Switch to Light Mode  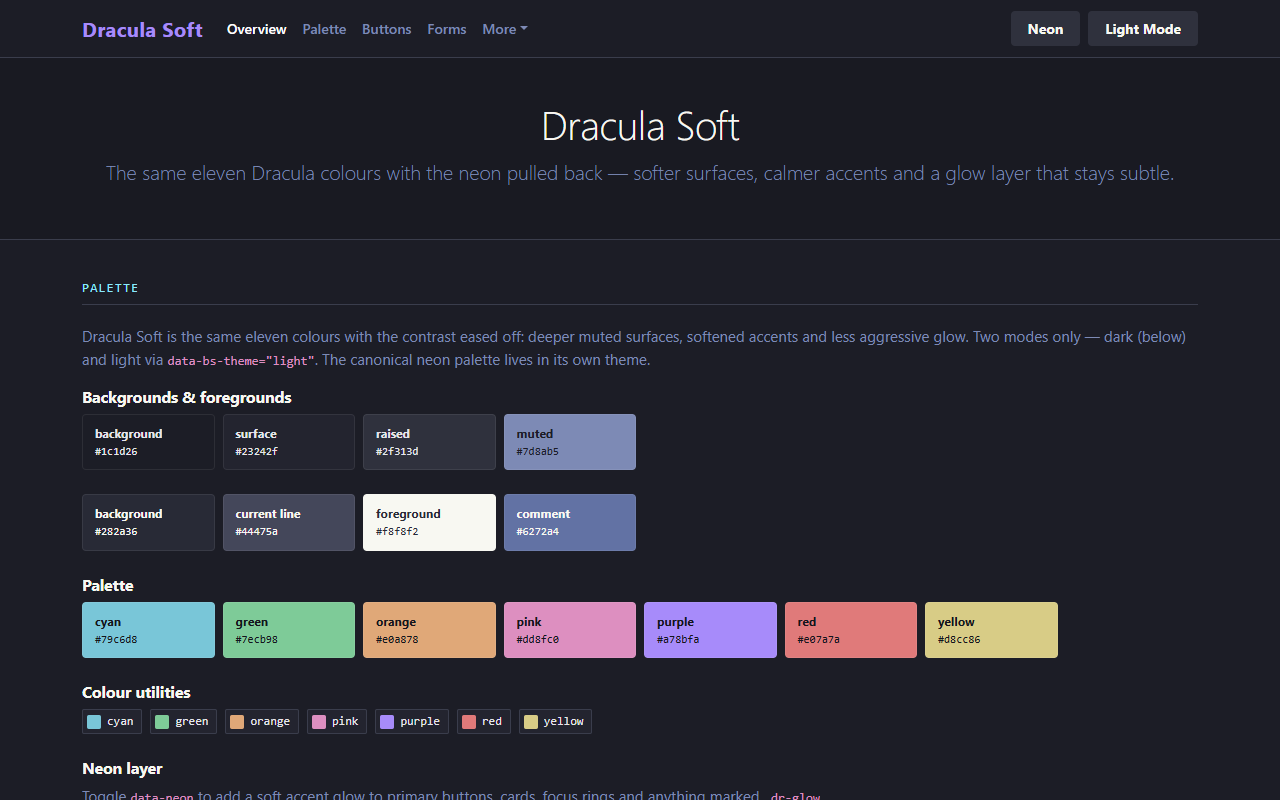1142,29
